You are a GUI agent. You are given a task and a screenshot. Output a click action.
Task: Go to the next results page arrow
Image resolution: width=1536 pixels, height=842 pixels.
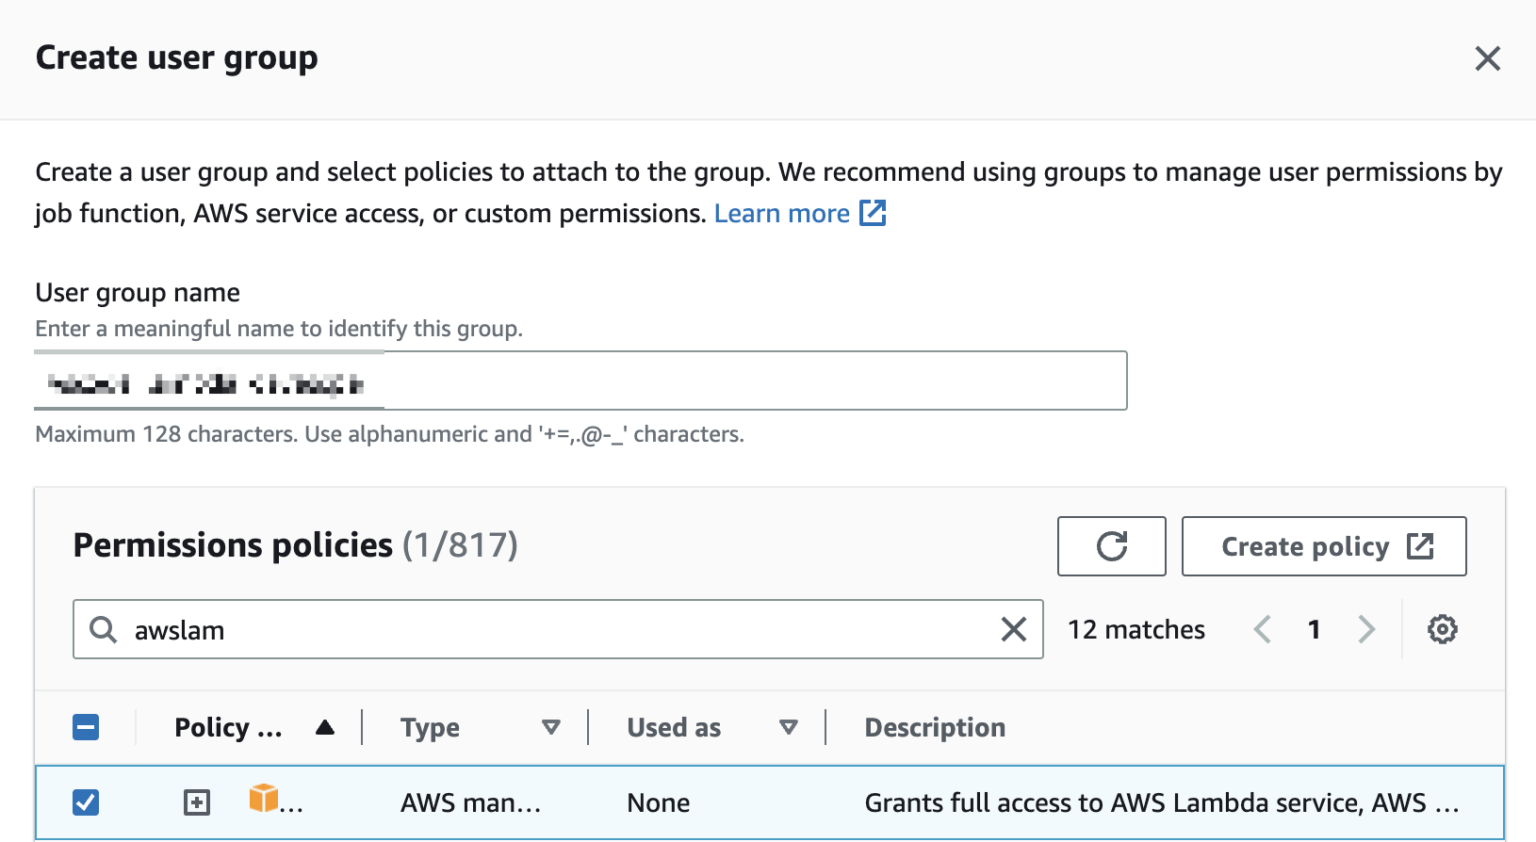coord(1367,629)
